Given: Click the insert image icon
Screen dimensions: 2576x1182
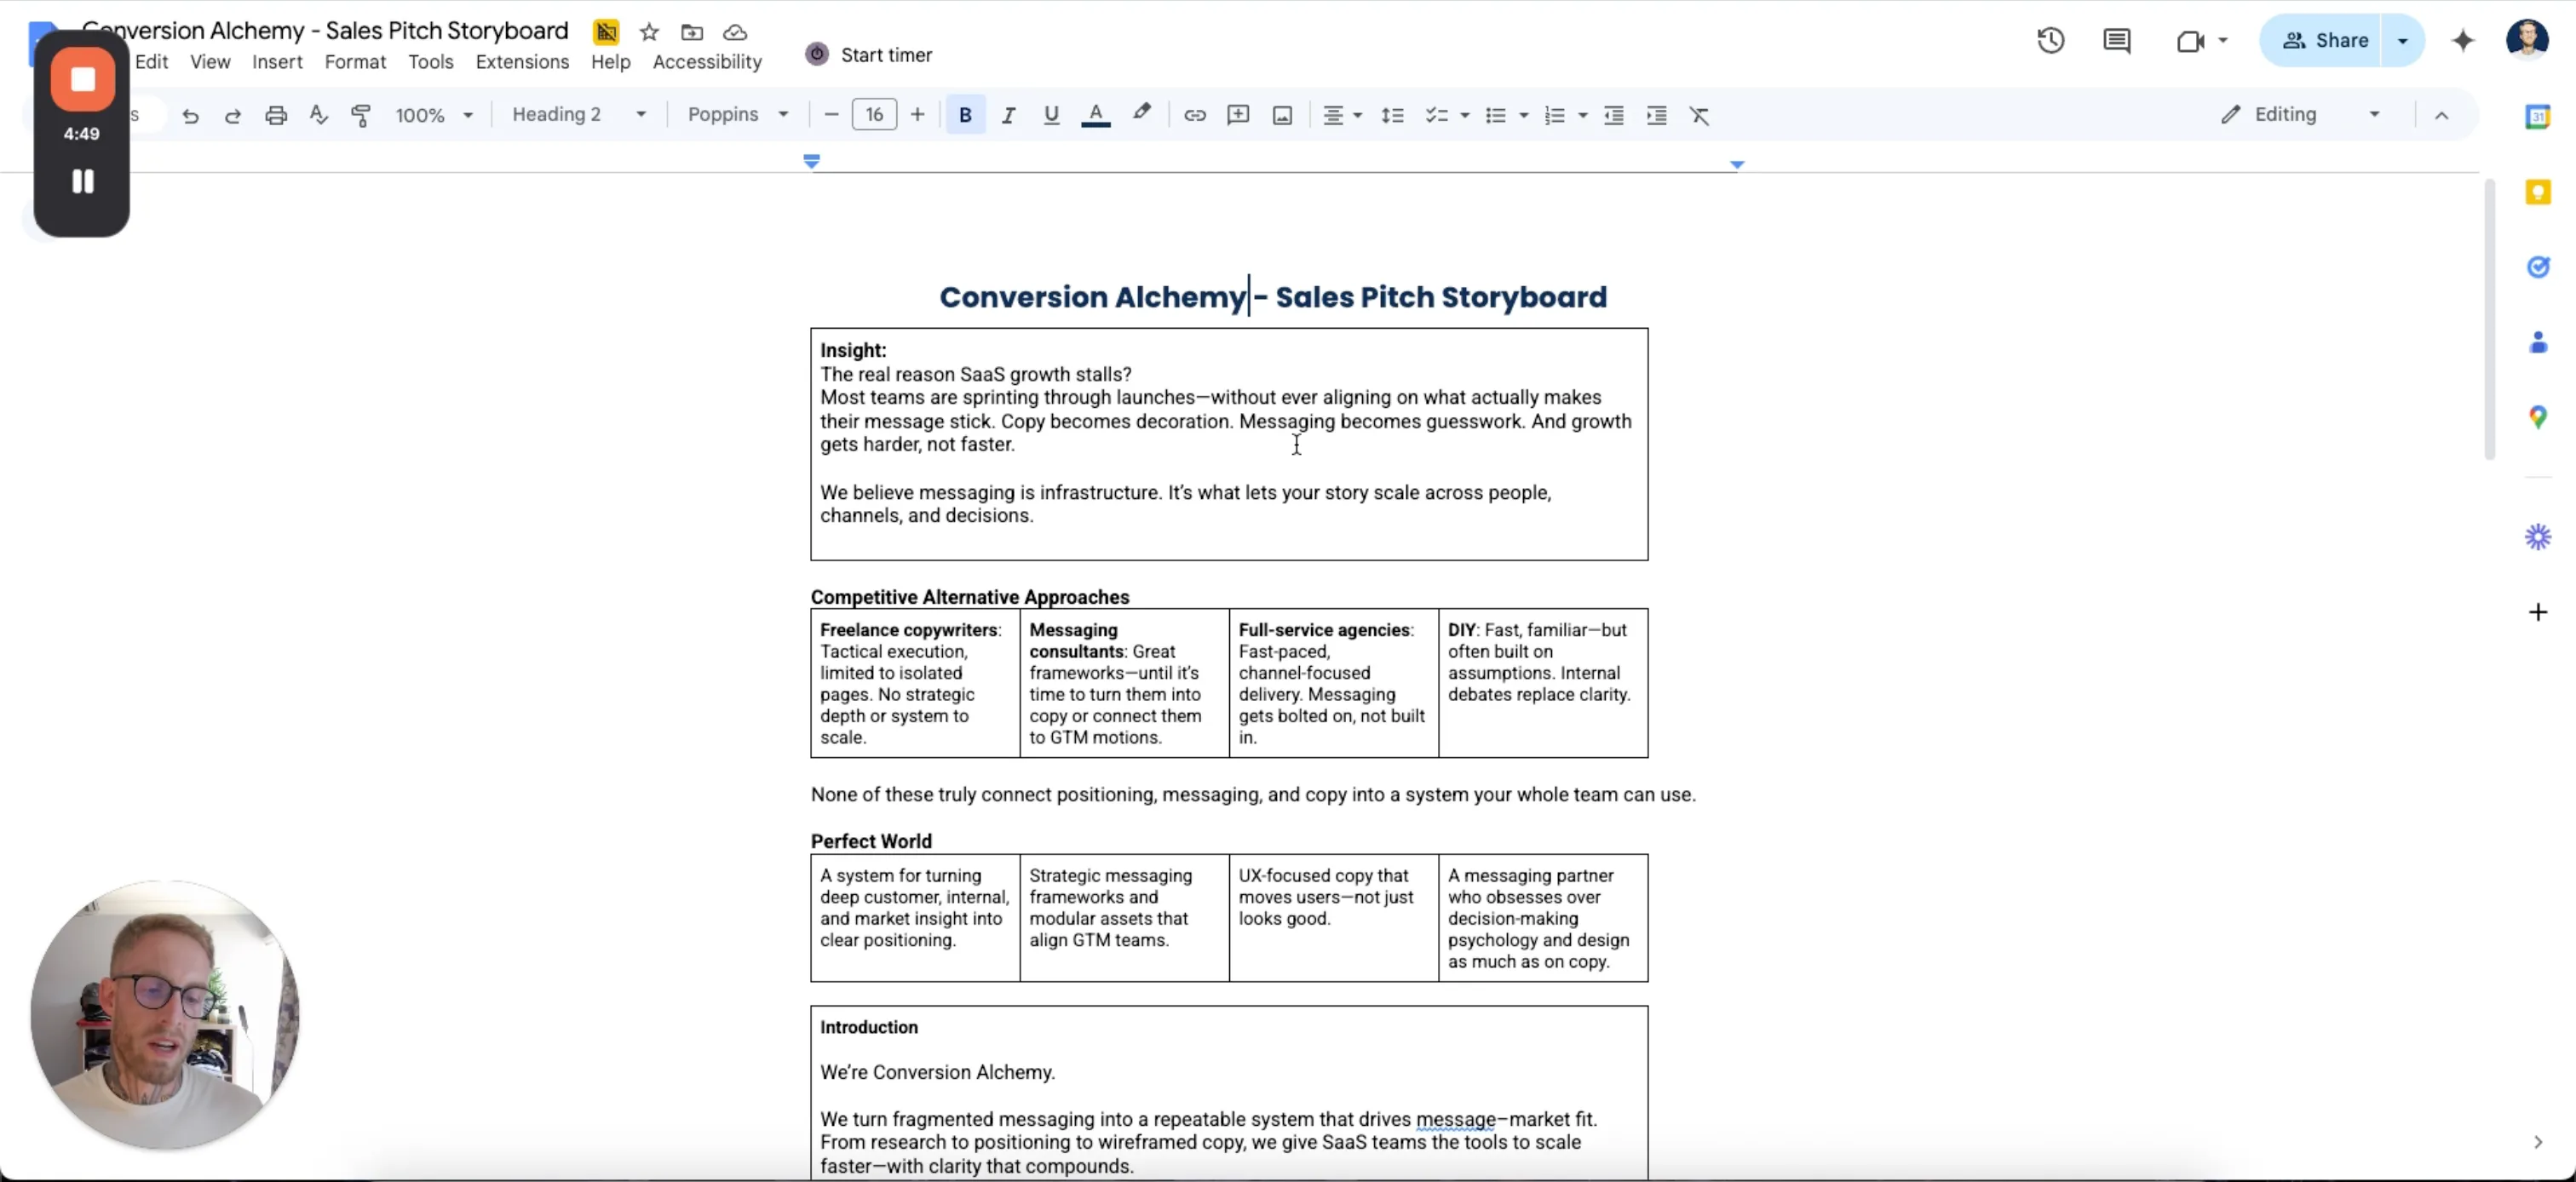Looking at the screenshot, I should pos(1282,115).
